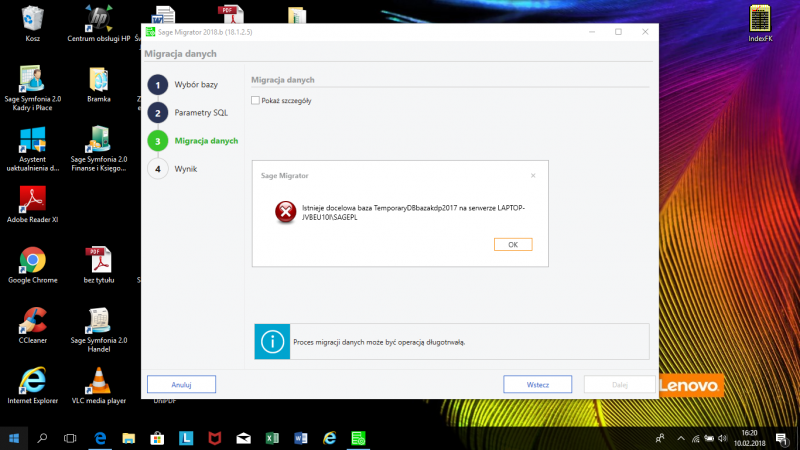The image size is (800, 450).
Task: Close the Sage Migrator main window
Action: 645,32
